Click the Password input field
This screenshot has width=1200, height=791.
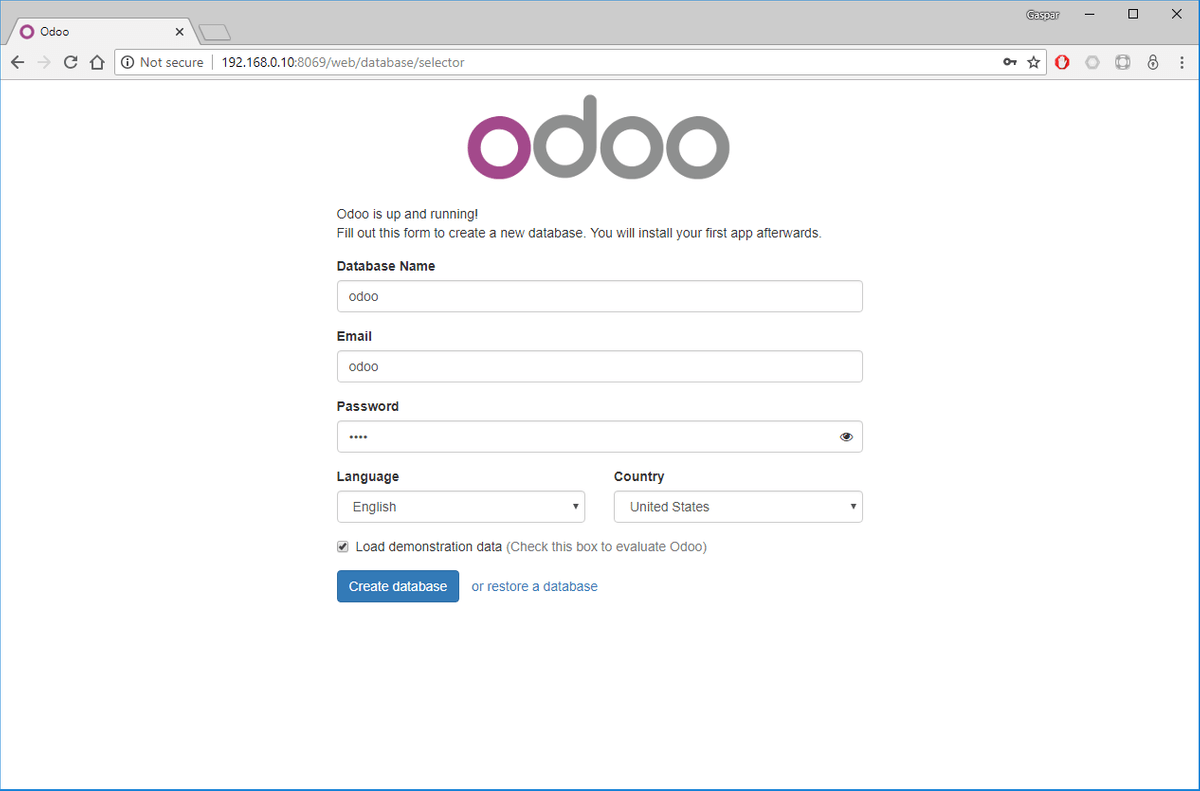[600, 436]
